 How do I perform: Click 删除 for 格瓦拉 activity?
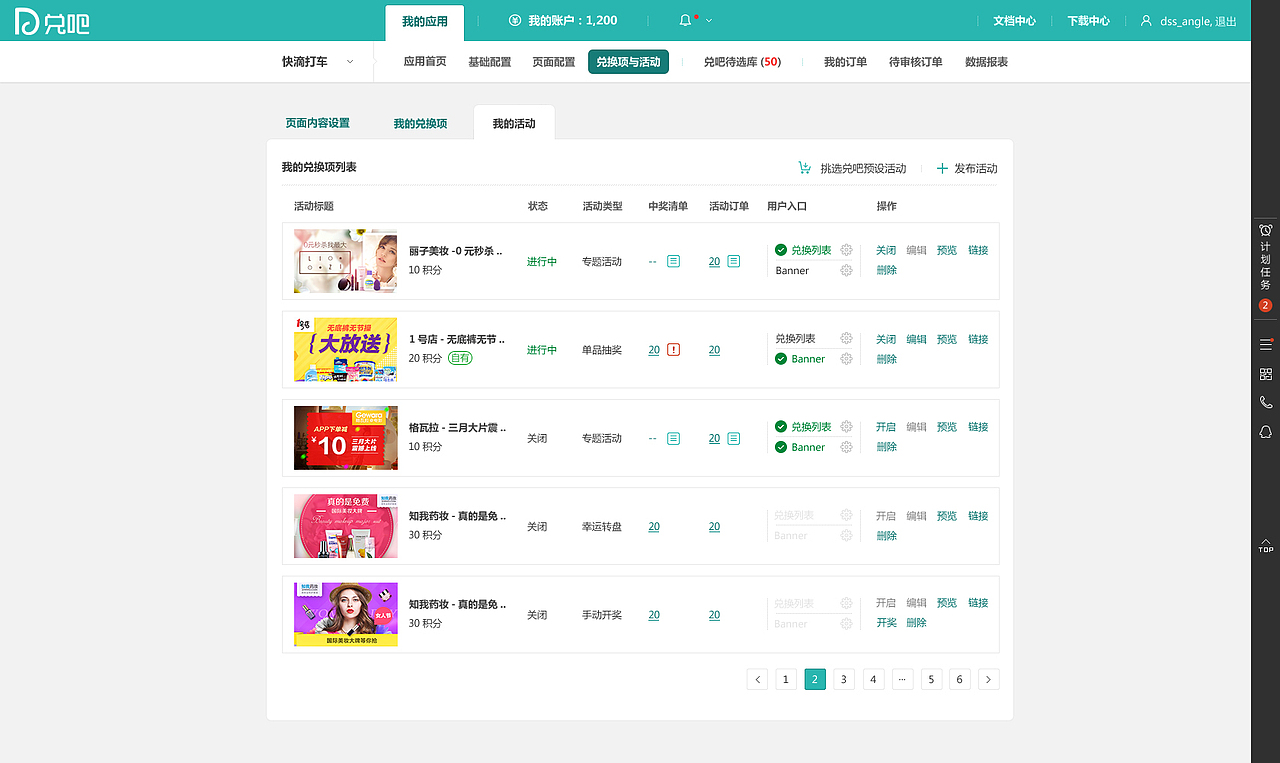[886, 447]
